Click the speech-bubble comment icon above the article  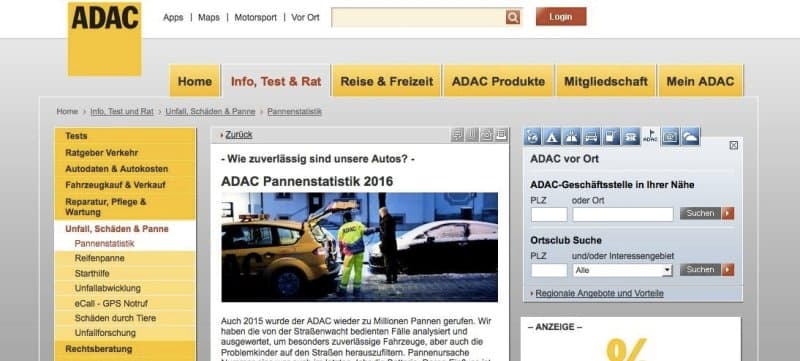(458, 135)
